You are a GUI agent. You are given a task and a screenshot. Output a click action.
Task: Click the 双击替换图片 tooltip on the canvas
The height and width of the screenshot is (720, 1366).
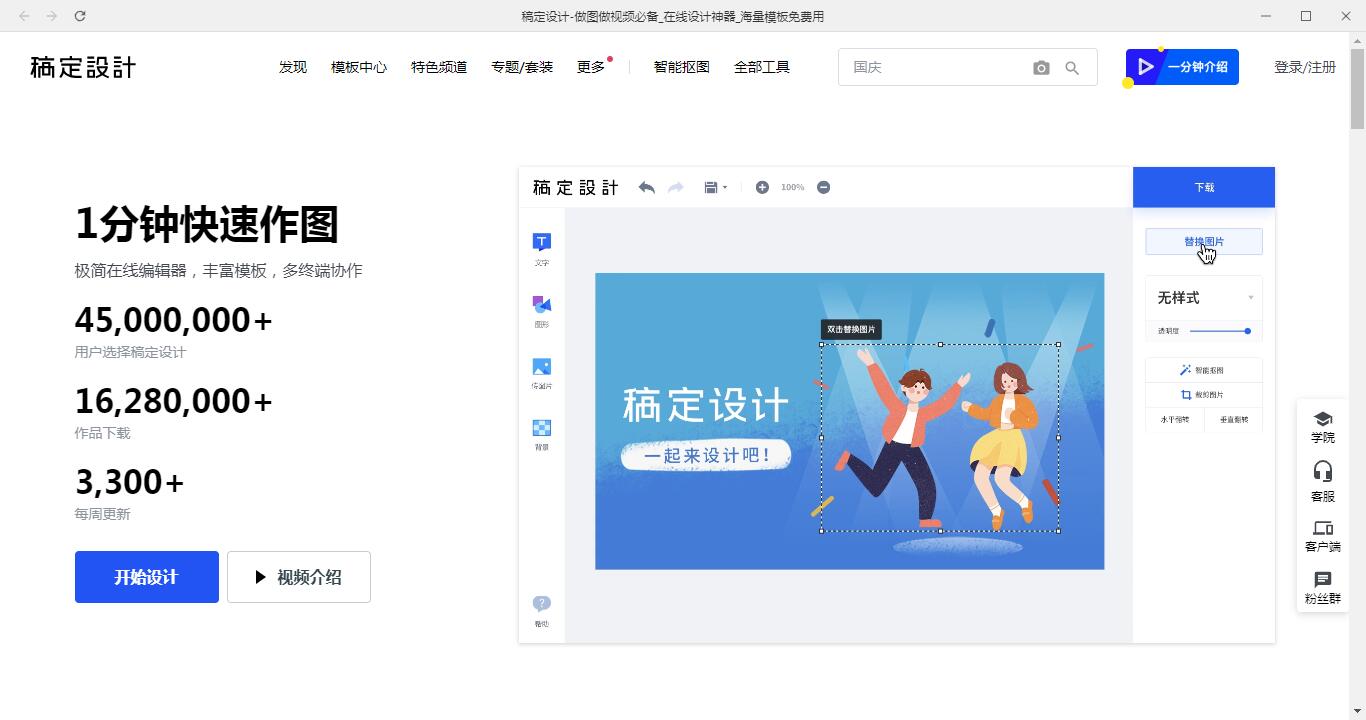click(851, 329)
